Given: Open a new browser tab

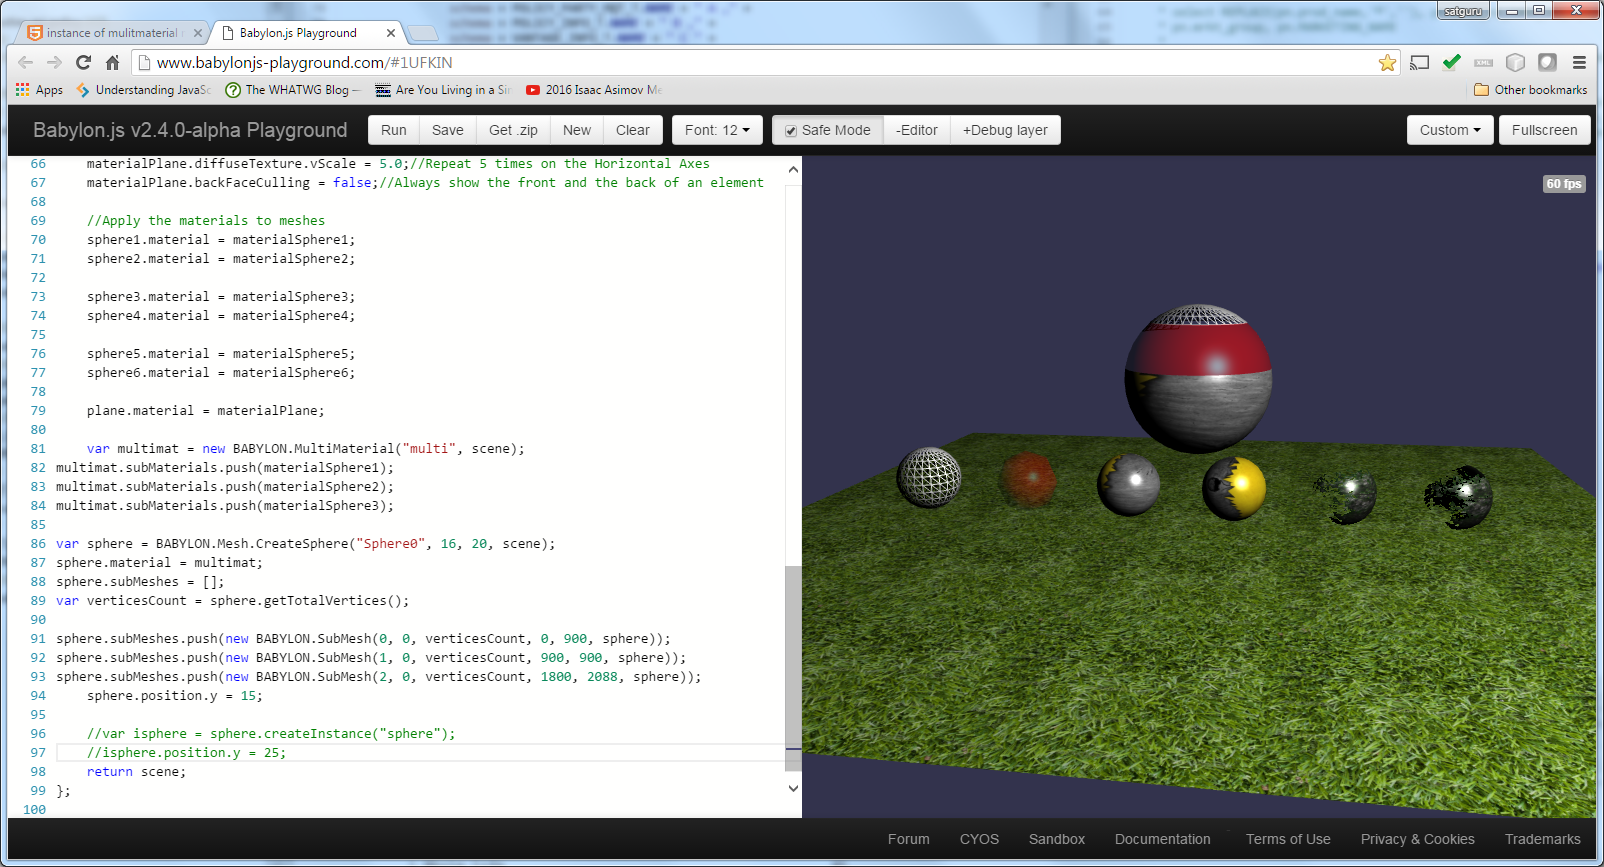Looking at the screenshot, I should tap(423, 33).
